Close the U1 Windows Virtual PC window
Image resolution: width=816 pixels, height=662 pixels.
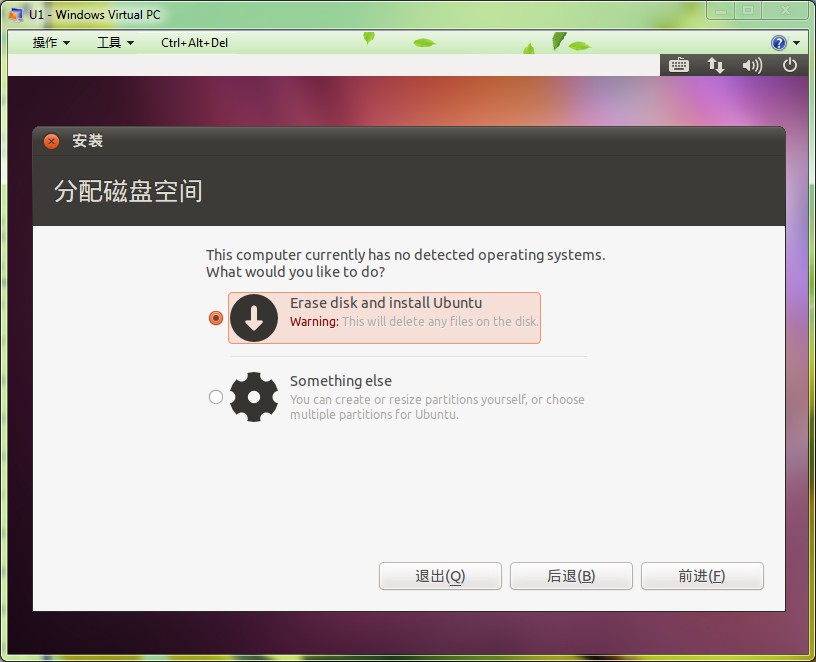pyautogui.click(x=786, y=10)
